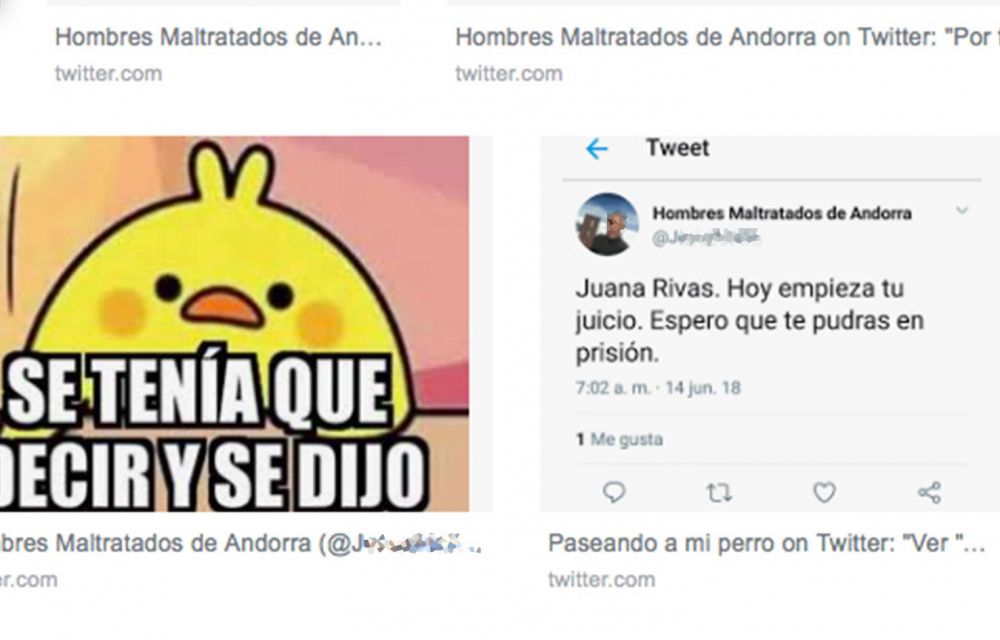The width and height of the screenshot is (1000, 640).
Task: Click the retweet arrows icon
Action: tap(719, 493)
